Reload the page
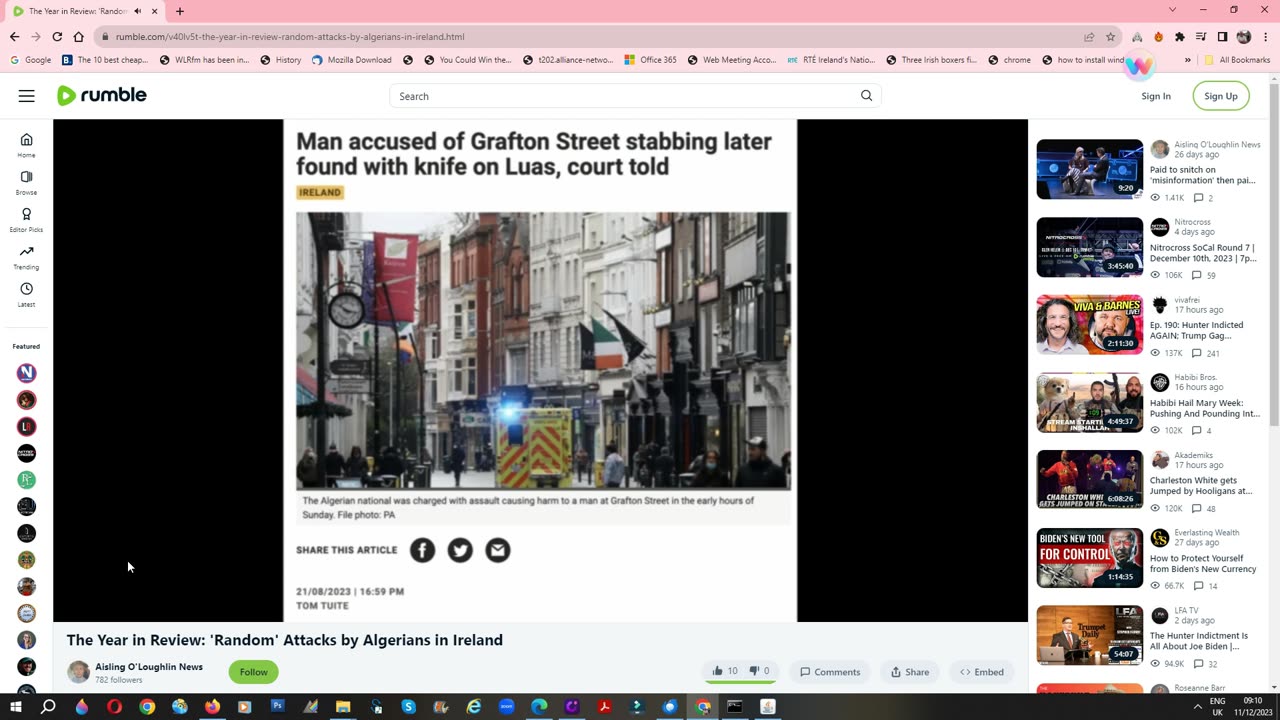The image size is (1280, 720). click(x=57, y=37)
